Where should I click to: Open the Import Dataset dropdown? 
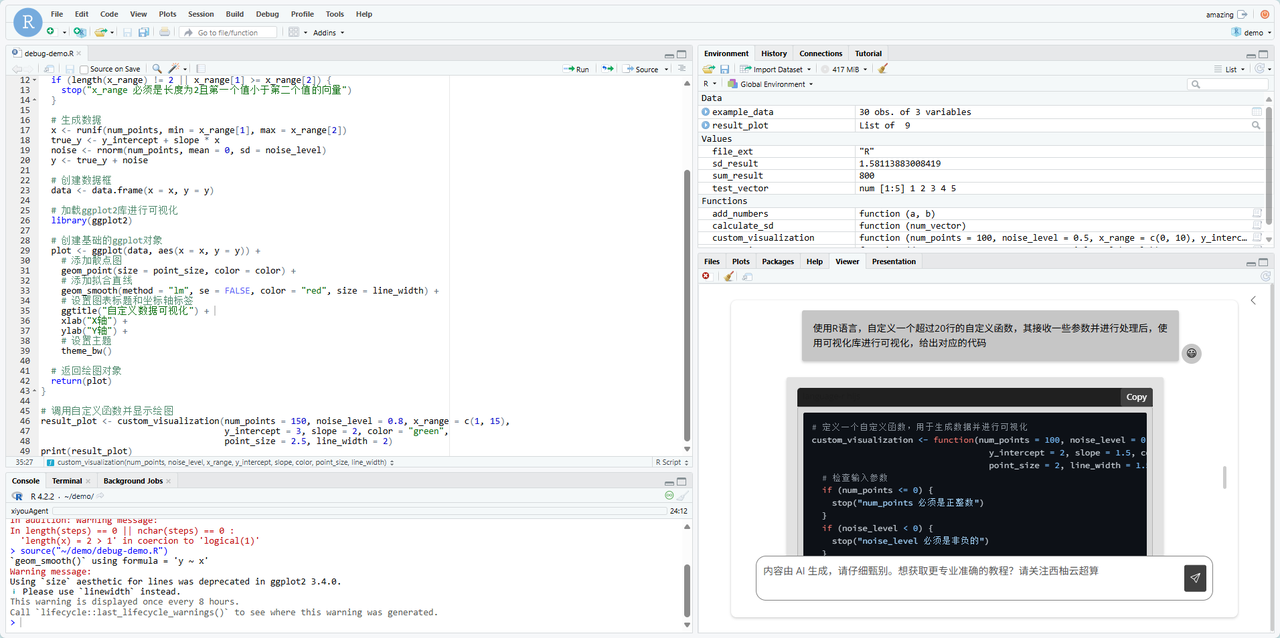tap(778, 69)
